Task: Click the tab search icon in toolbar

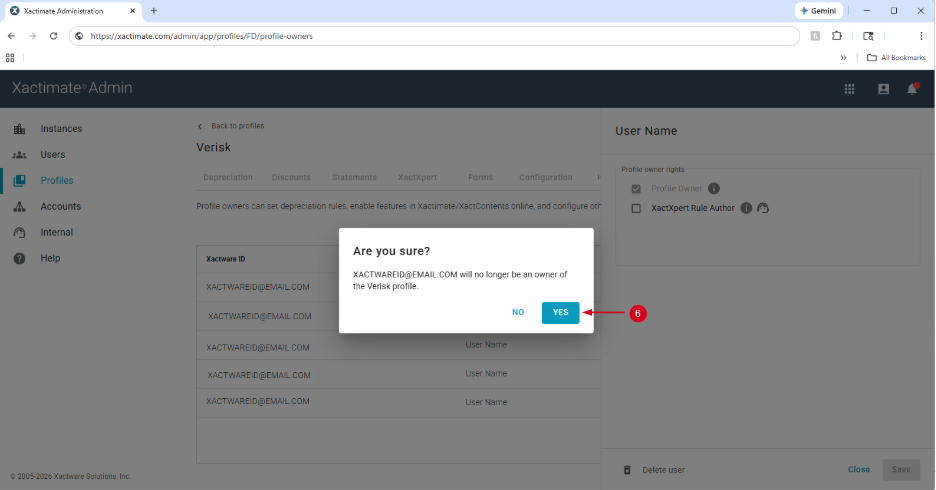Action: tap(869, 36)
